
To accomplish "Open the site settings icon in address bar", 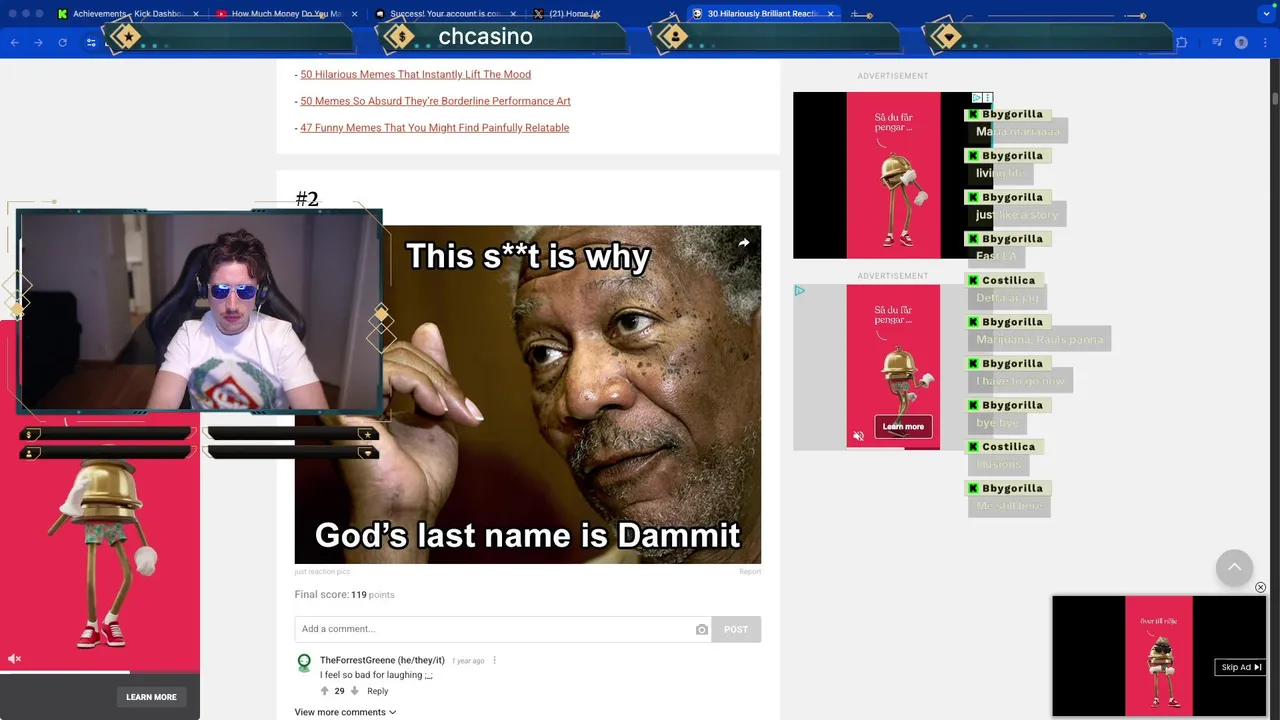I will (91, 42).
